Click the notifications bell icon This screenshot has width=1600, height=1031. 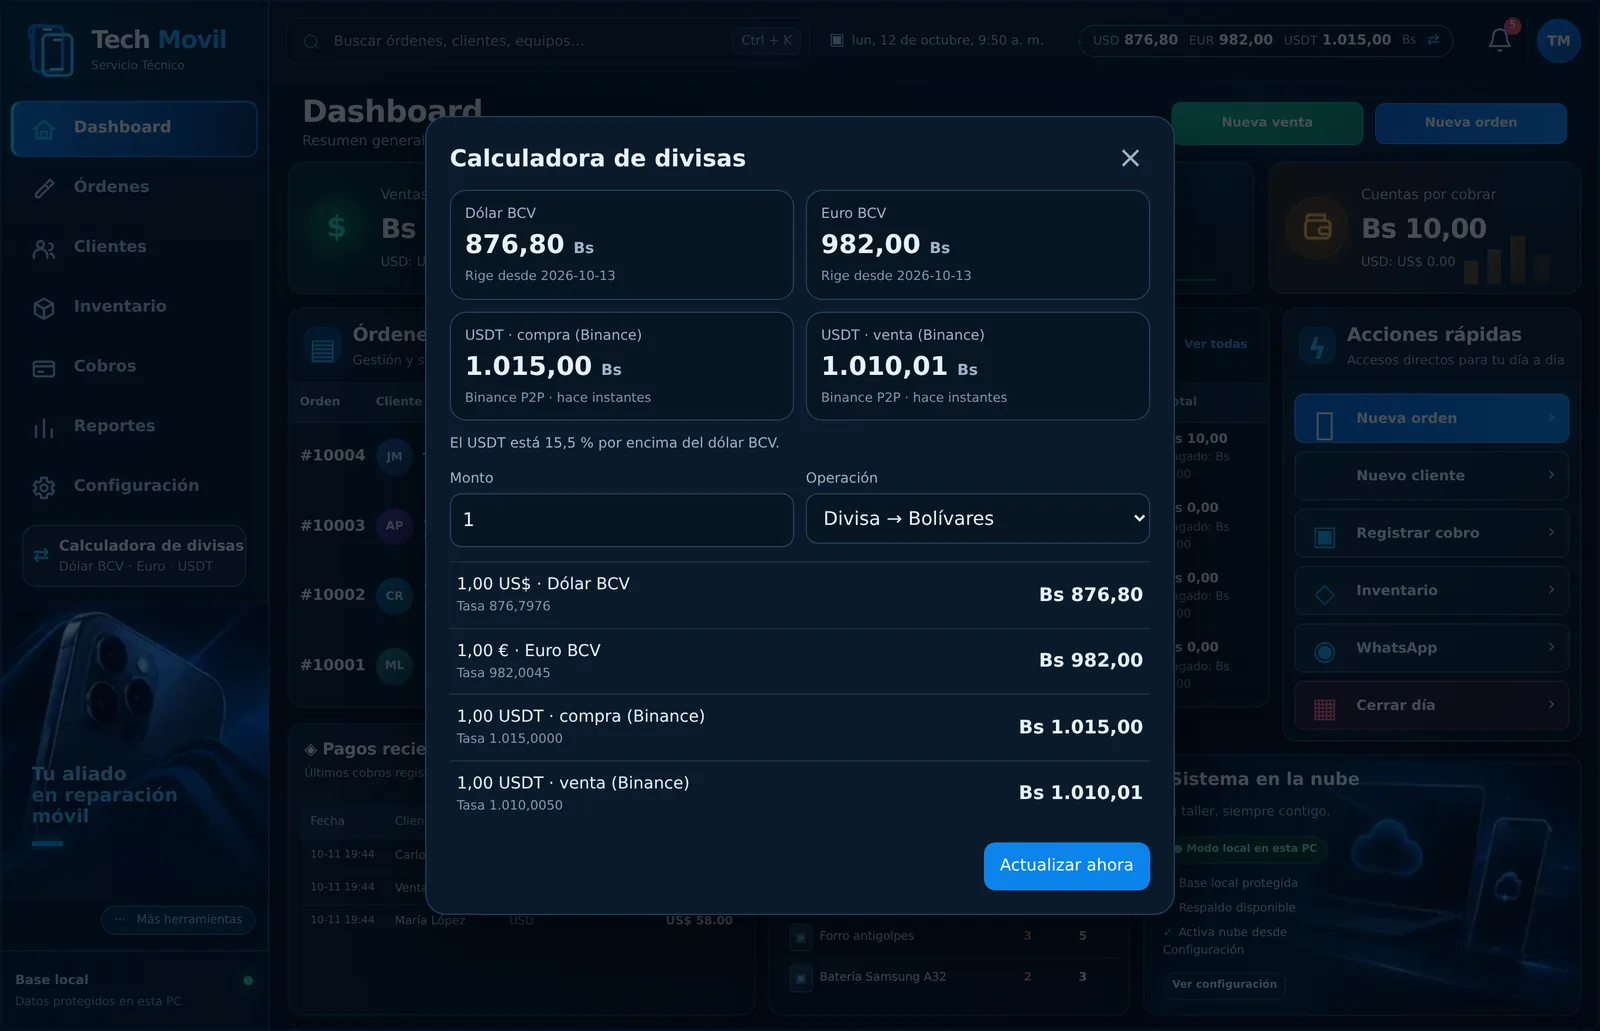pos(1499,40)
